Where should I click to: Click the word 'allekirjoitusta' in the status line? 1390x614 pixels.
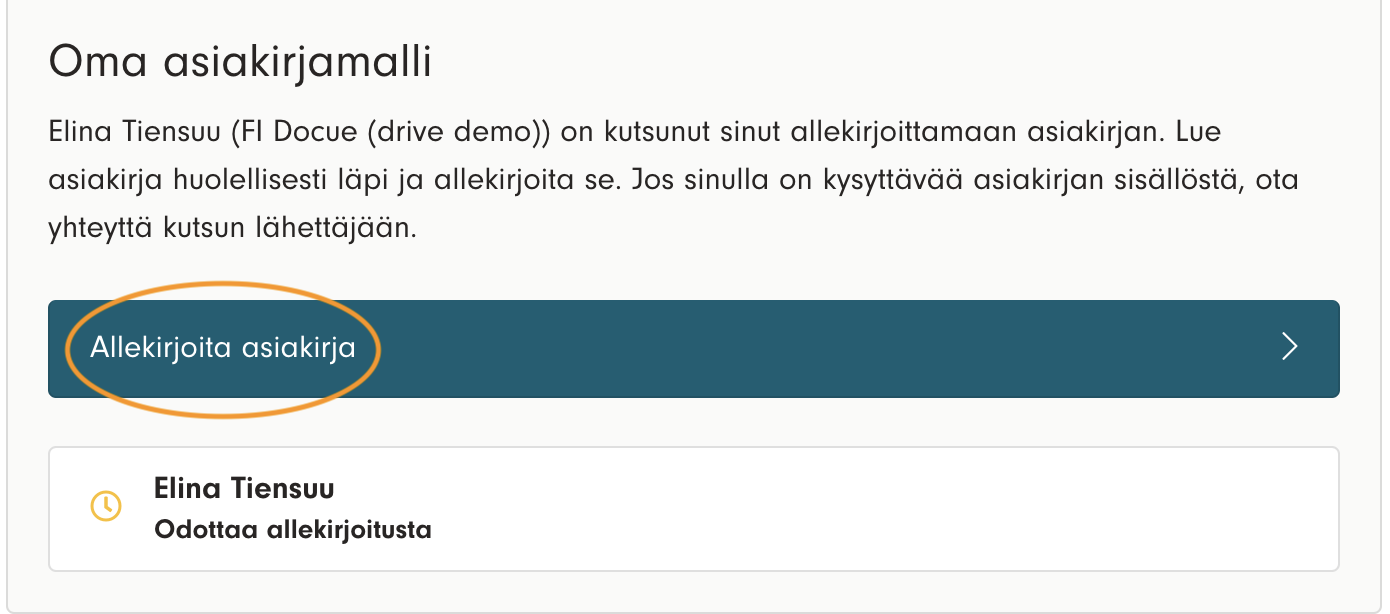[x=349, y=529]
